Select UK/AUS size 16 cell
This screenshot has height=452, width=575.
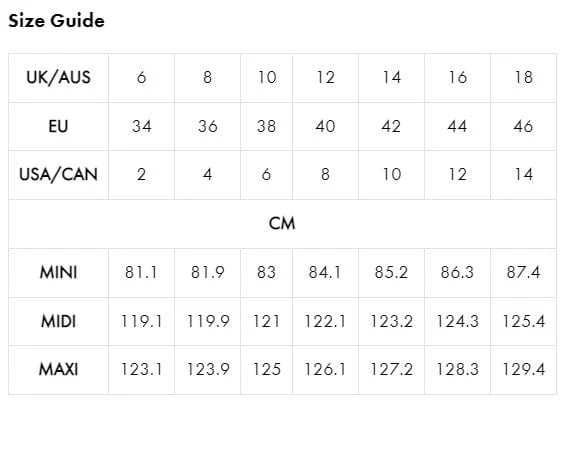click(x=457, y=78)
